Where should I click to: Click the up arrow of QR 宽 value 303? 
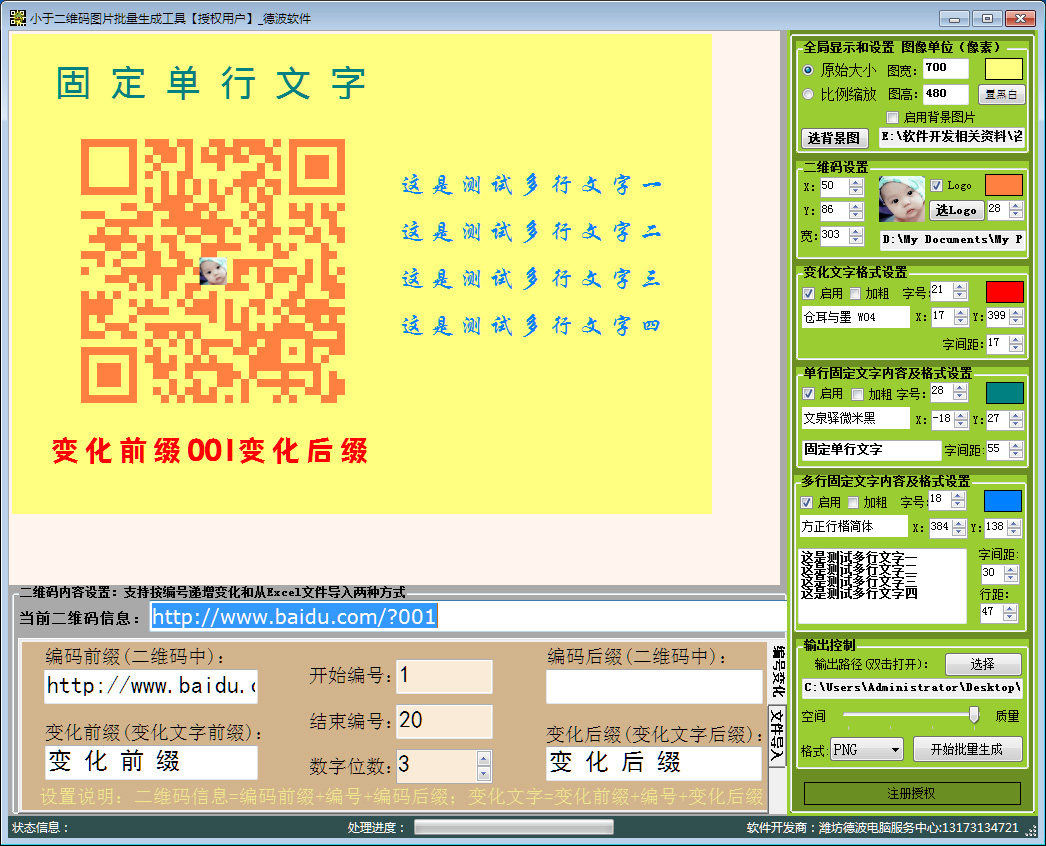pyautogui.click(x=857, y=231)
